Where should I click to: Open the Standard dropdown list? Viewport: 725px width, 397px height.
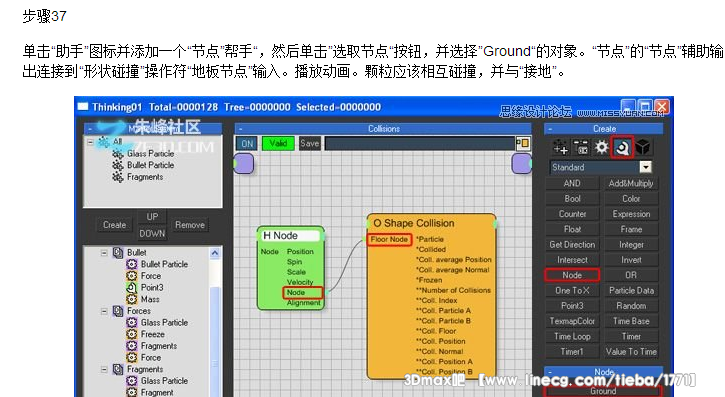click(x=646, y=167)
